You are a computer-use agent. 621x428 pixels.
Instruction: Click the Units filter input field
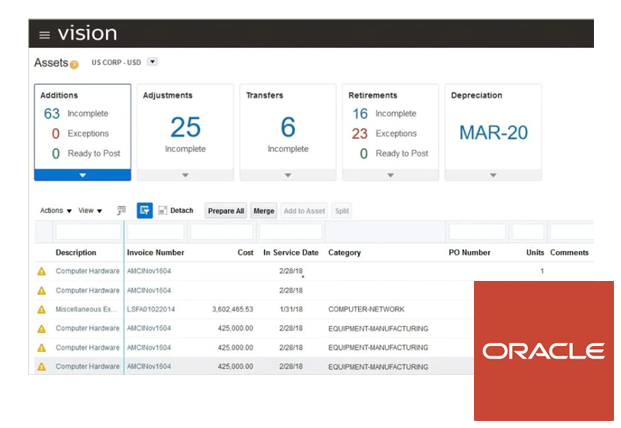coord(528,232)
